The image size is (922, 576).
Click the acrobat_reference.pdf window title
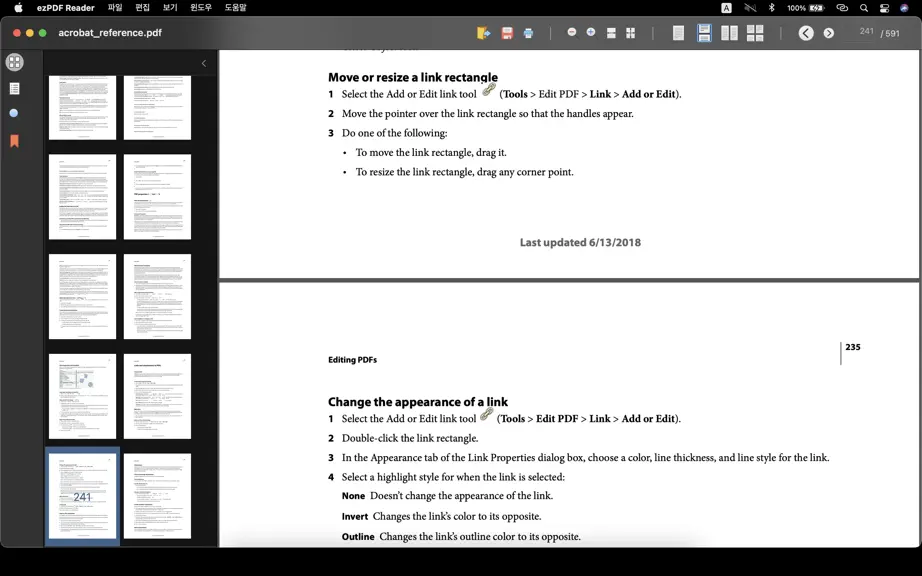click(x=110, y=33)
